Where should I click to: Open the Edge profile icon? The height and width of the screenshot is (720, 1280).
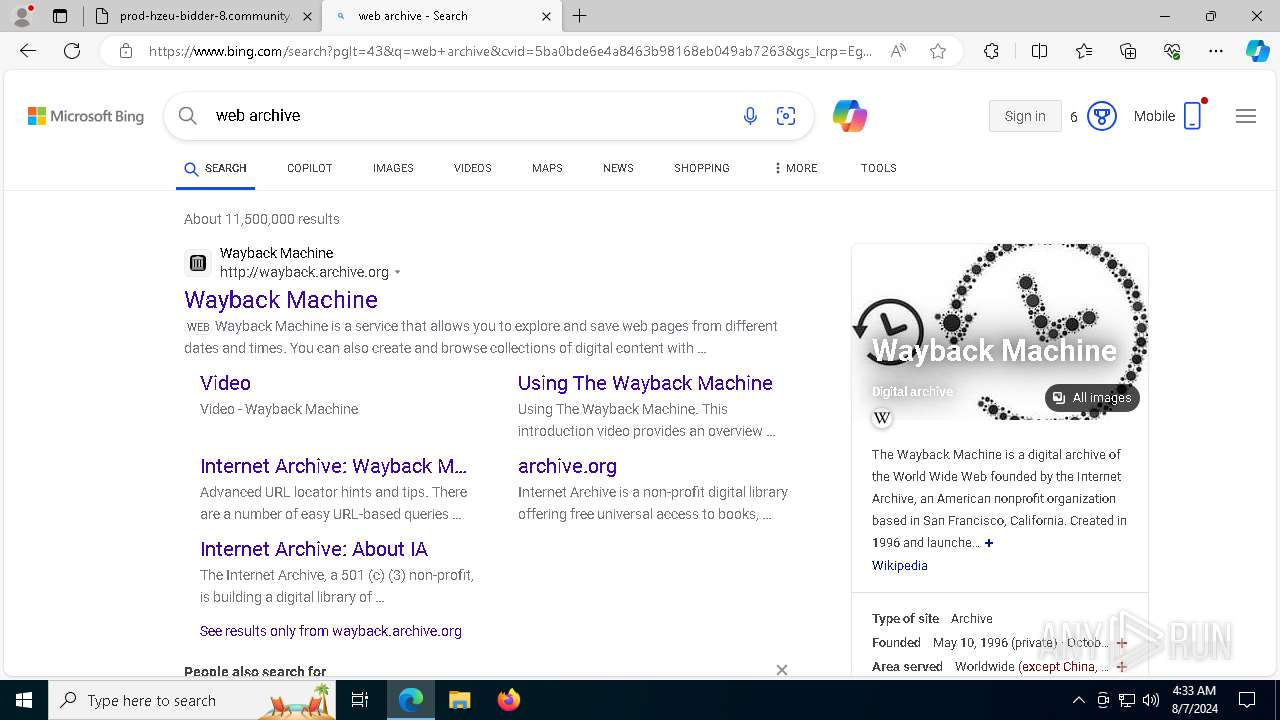[x=22, y=16]
